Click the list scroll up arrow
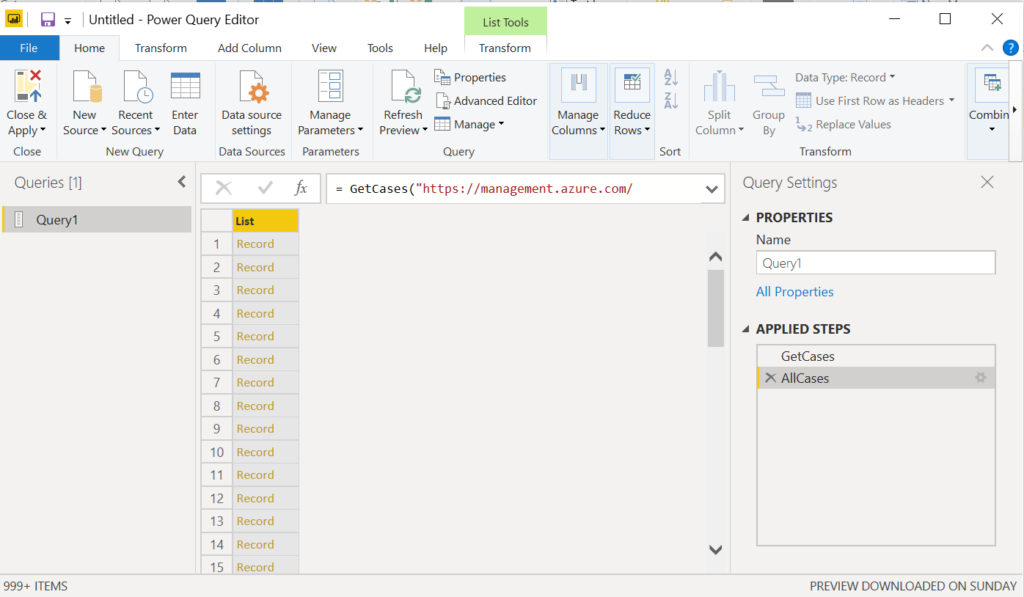This screenshot has width=1024, height=597. pos(716,257)
